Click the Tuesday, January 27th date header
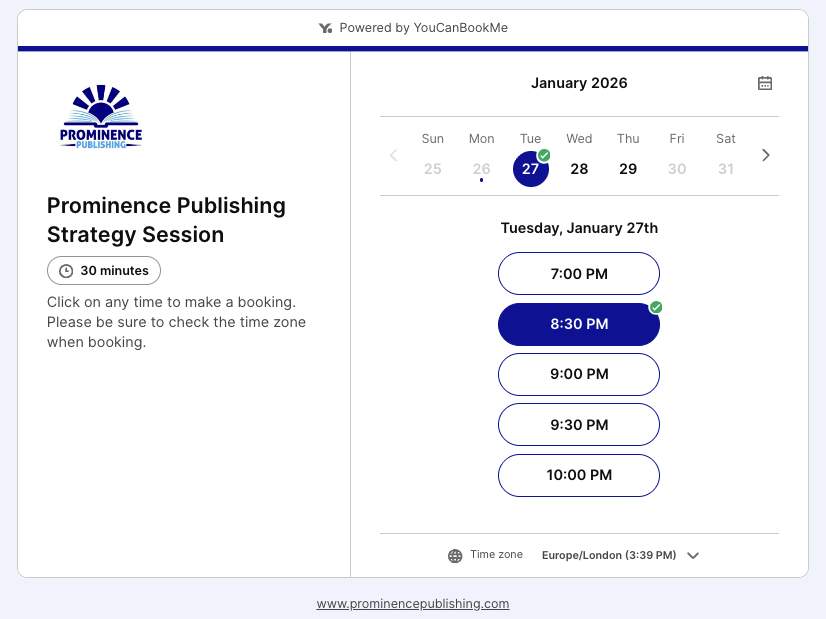826x619 pixels. pyautogui.click(x=579, y=228)
